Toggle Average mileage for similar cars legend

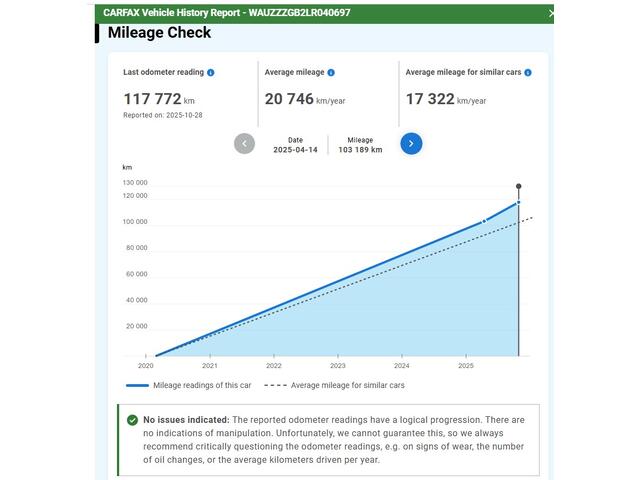click(x=334, y=385)
